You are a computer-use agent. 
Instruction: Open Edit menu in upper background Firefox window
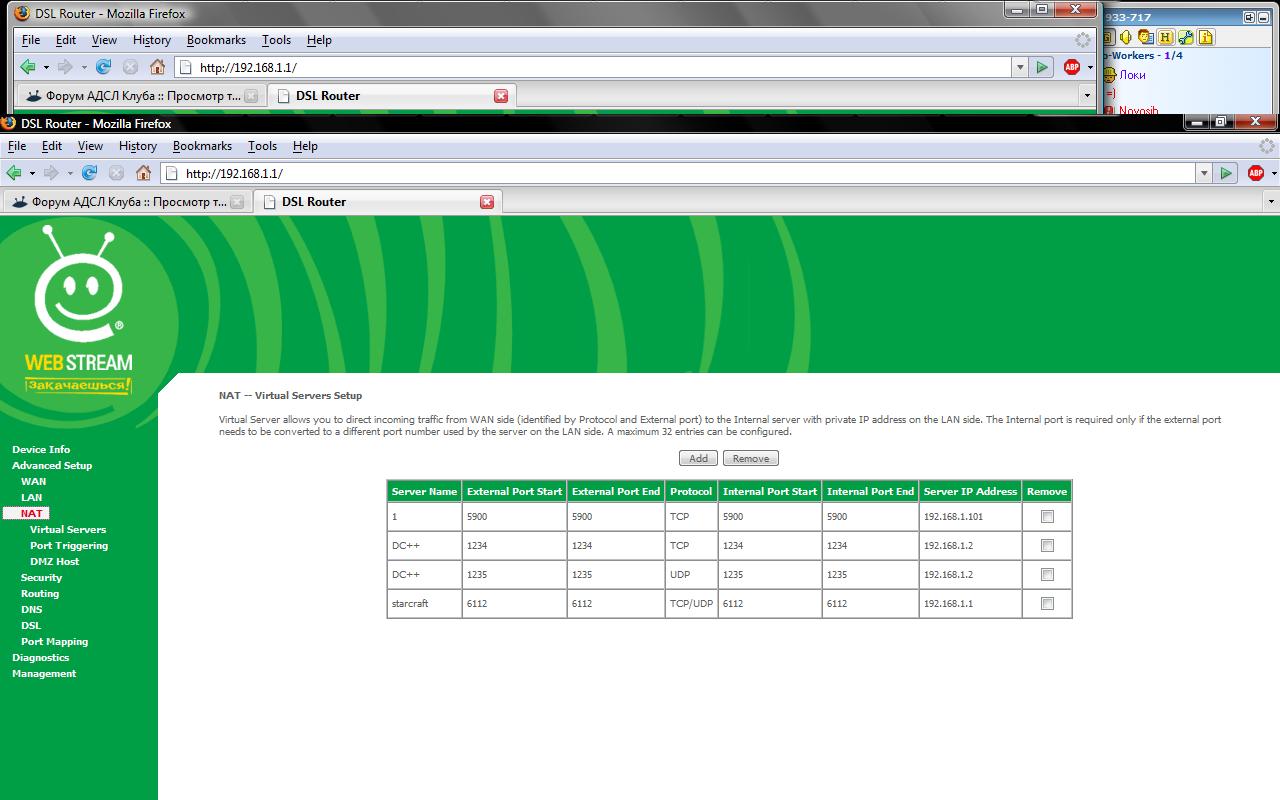(x=66, y=40)
